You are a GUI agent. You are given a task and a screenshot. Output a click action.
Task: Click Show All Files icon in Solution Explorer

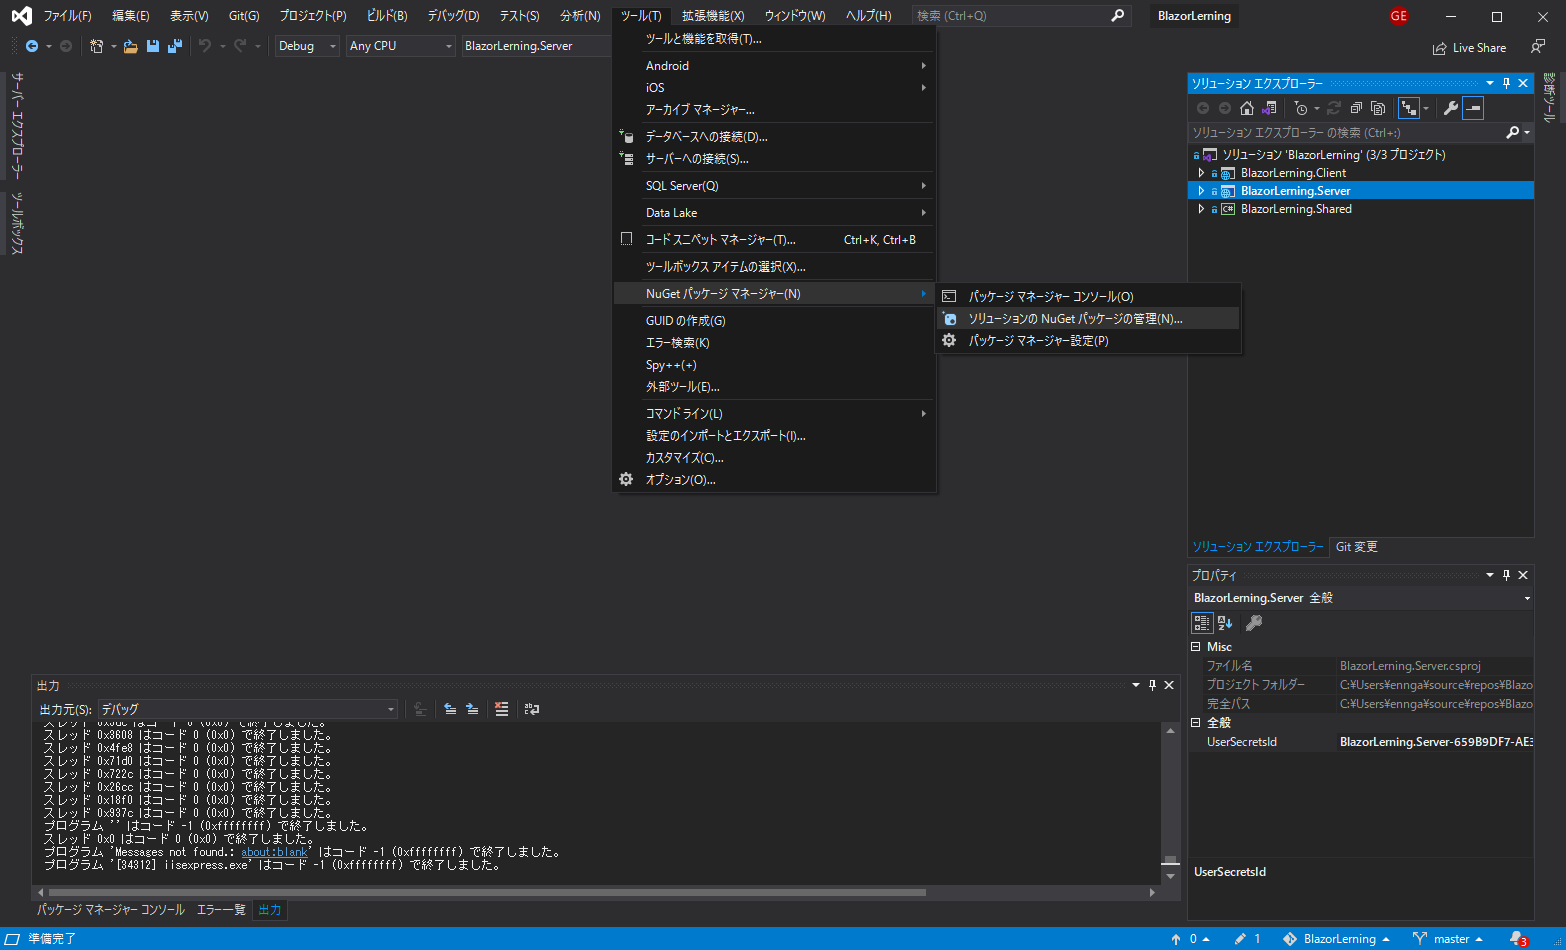point(1378,108)
